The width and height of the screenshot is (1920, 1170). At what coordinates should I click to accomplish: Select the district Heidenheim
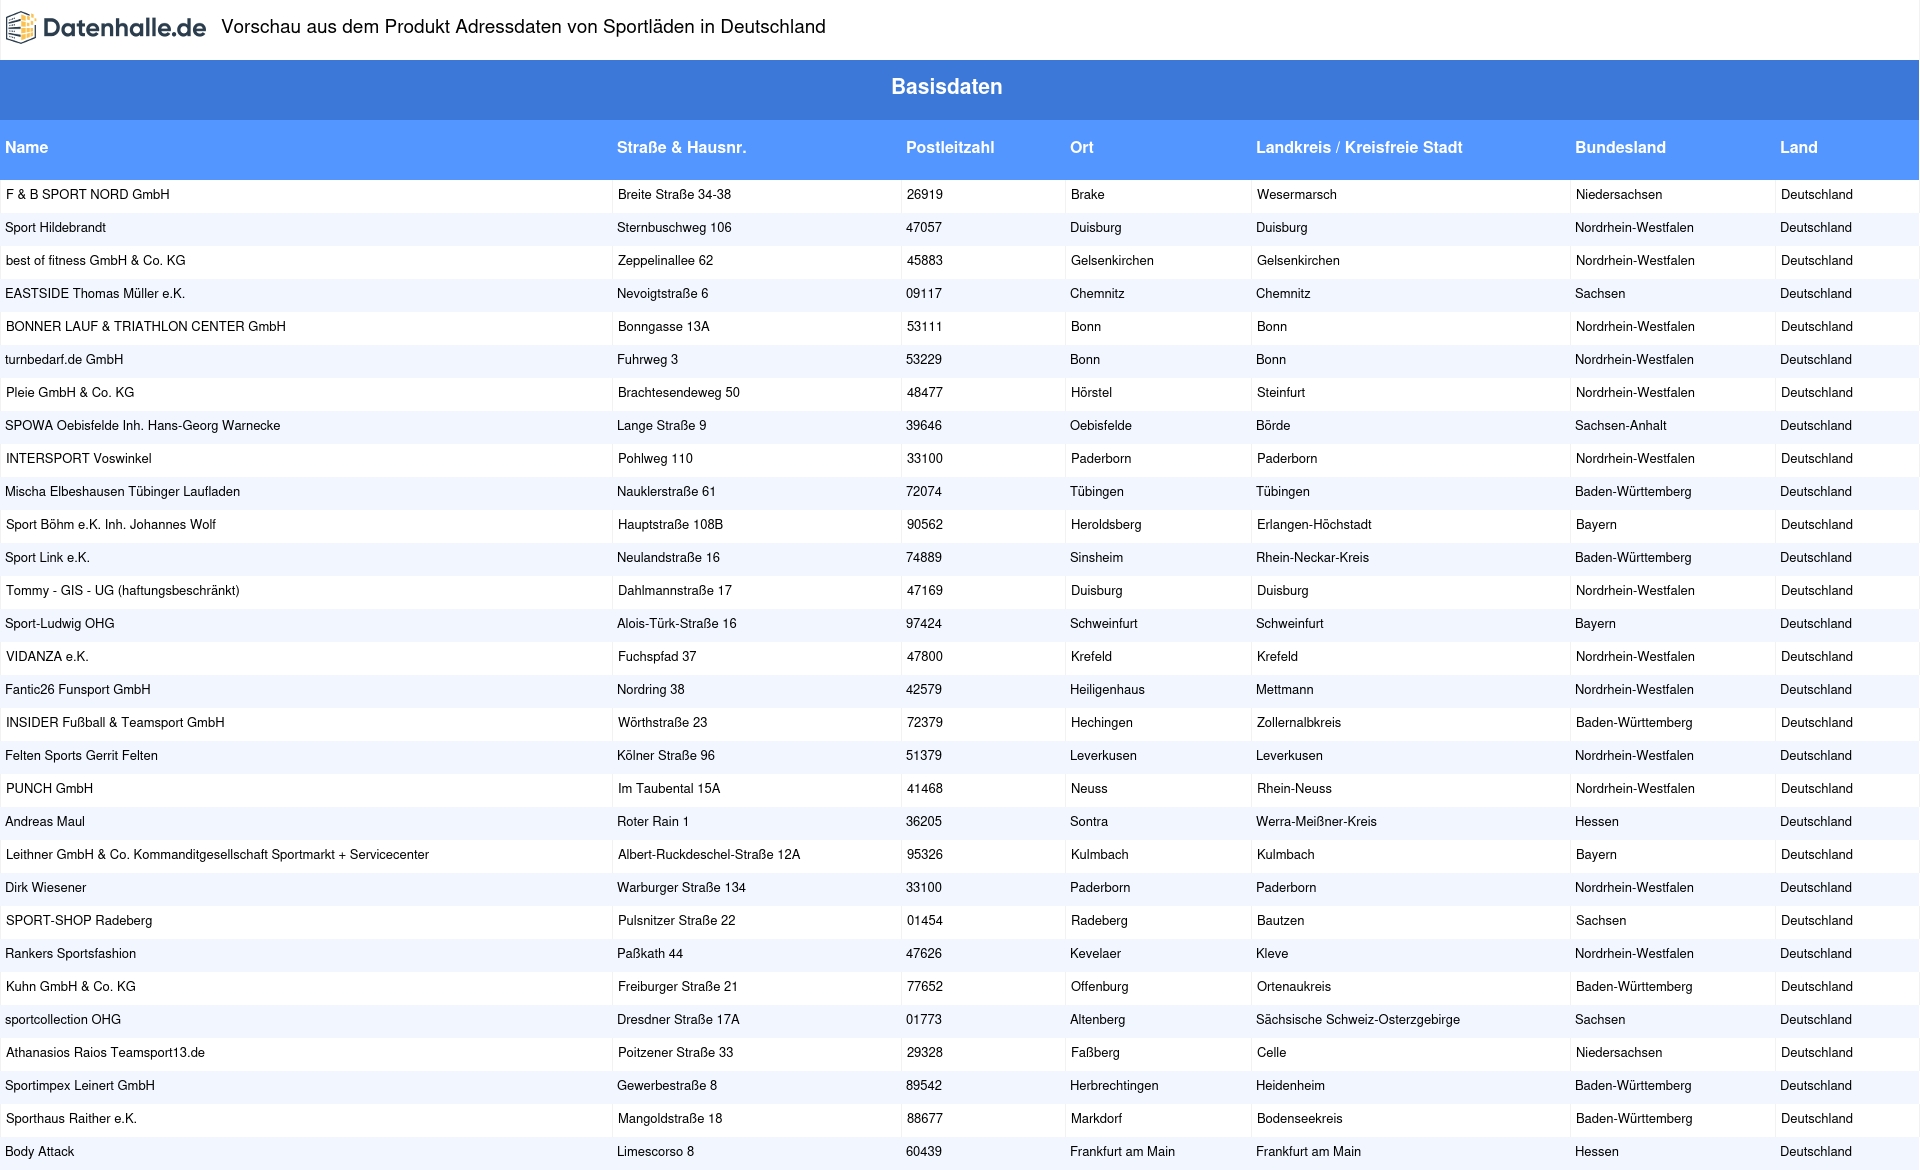1290,1085
